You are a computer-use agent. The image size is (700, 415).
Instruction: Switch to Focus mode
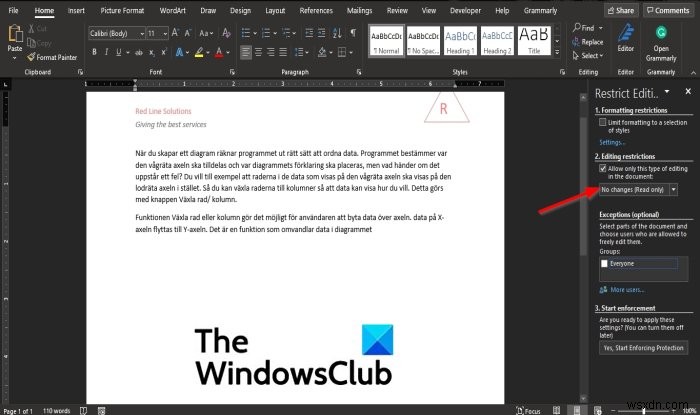click(528, 411)
